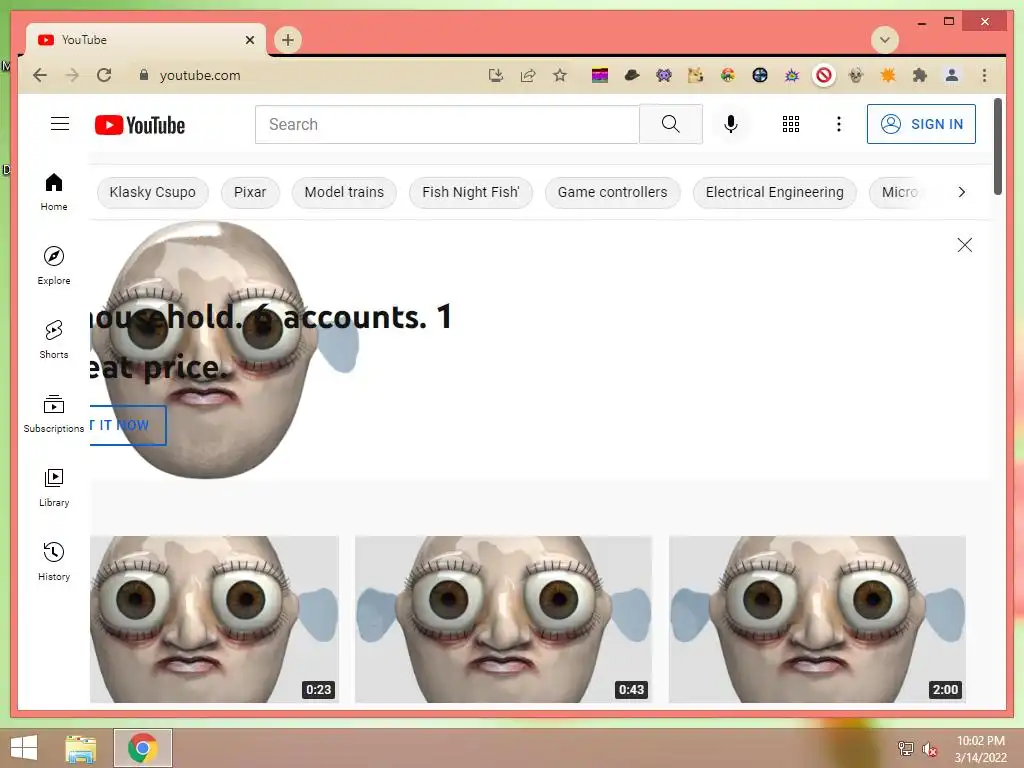Open Explore in the sidebar
This screenshot has height=768, width=1024.
[54, 266]
